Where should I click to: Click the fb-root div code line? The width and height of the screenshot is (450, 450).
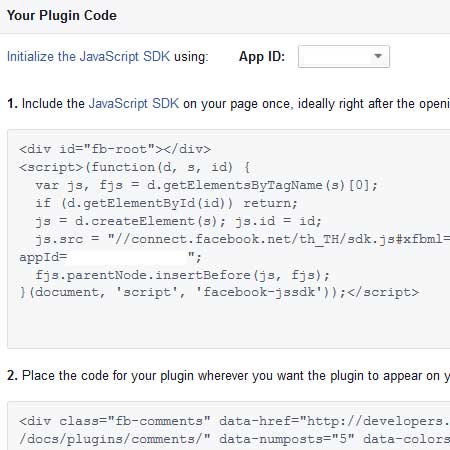coord(115,149)
